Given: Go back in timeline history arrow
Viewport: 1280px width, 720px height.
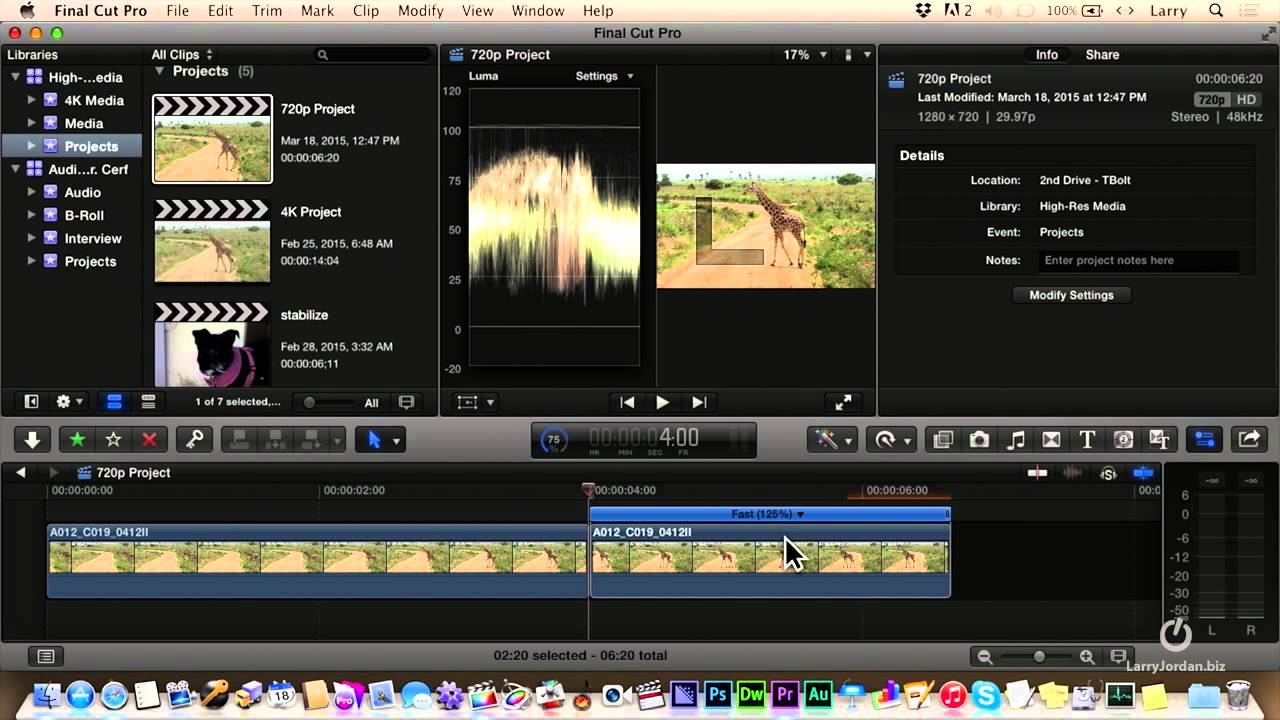Looking at the screenshot, I should [20, 472].
